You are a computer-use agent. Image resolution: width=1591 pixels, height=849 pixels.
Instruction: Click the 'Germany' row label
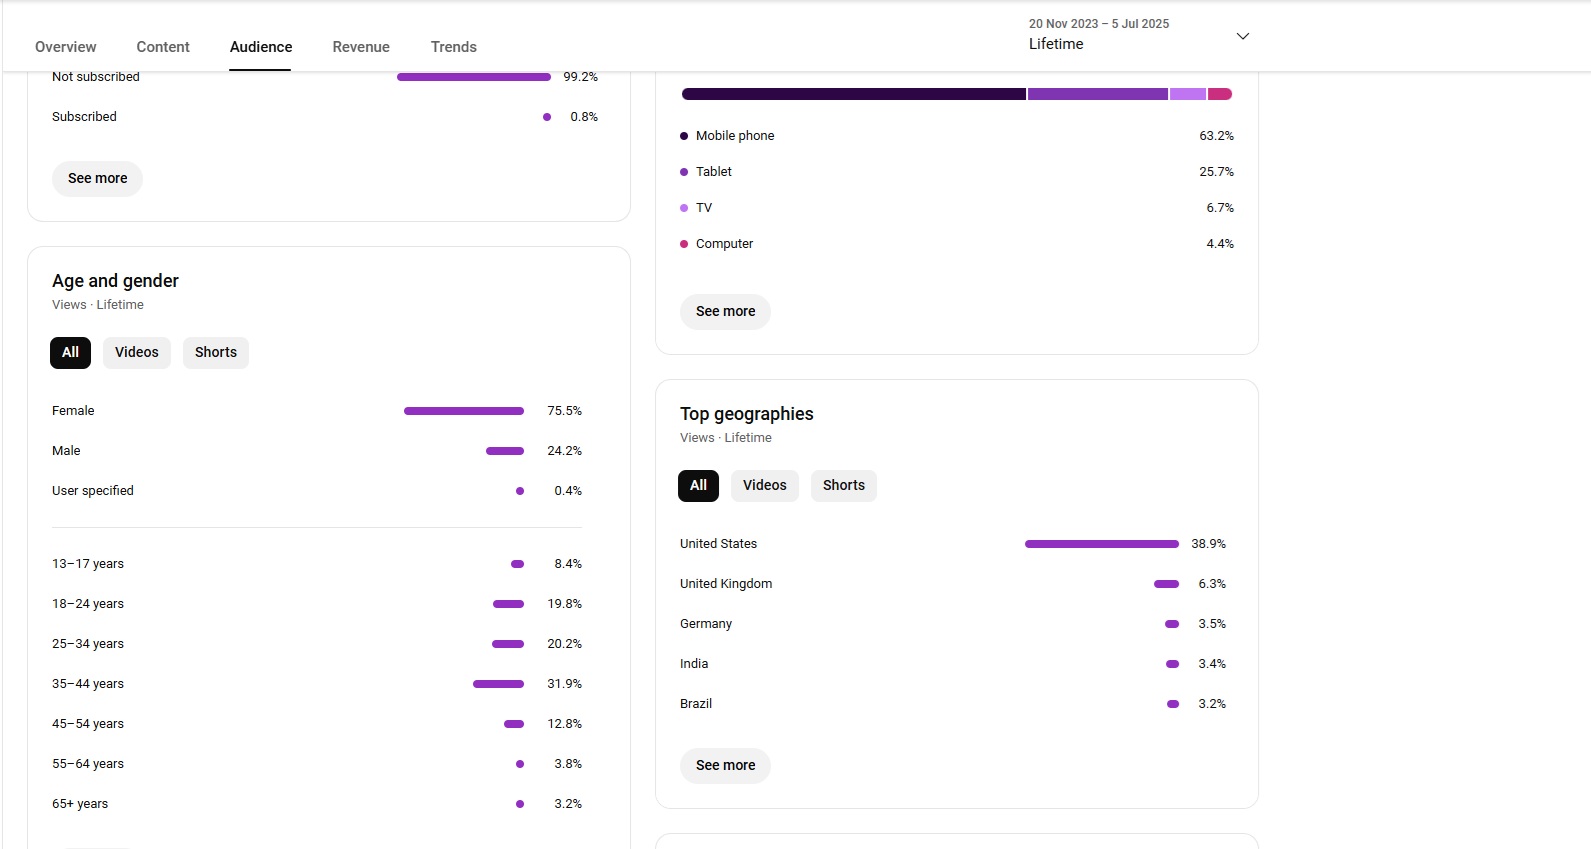pyautogui.click(x=706, y=624)
